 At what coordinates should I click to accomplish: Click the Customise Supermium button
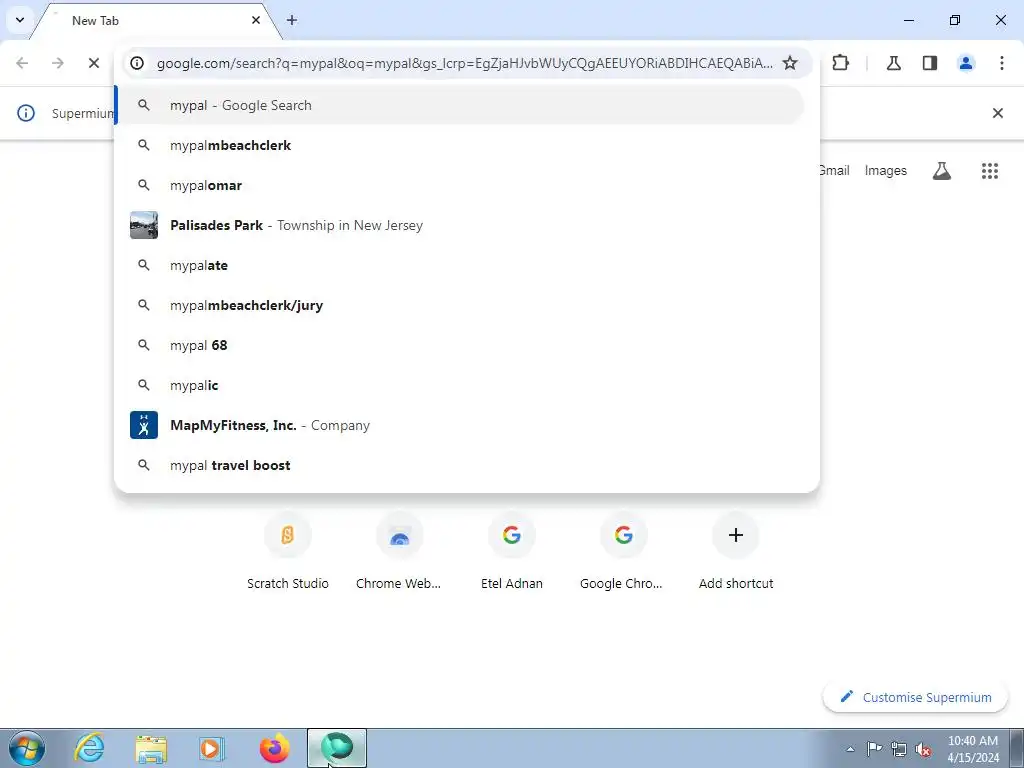point(916,697)
